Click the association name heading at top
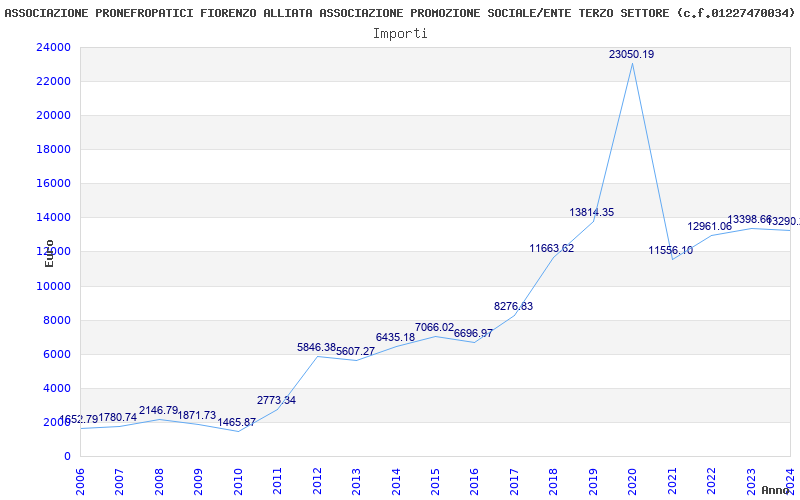The height and width of the screenshot is (500, 800). pos(400,13)
